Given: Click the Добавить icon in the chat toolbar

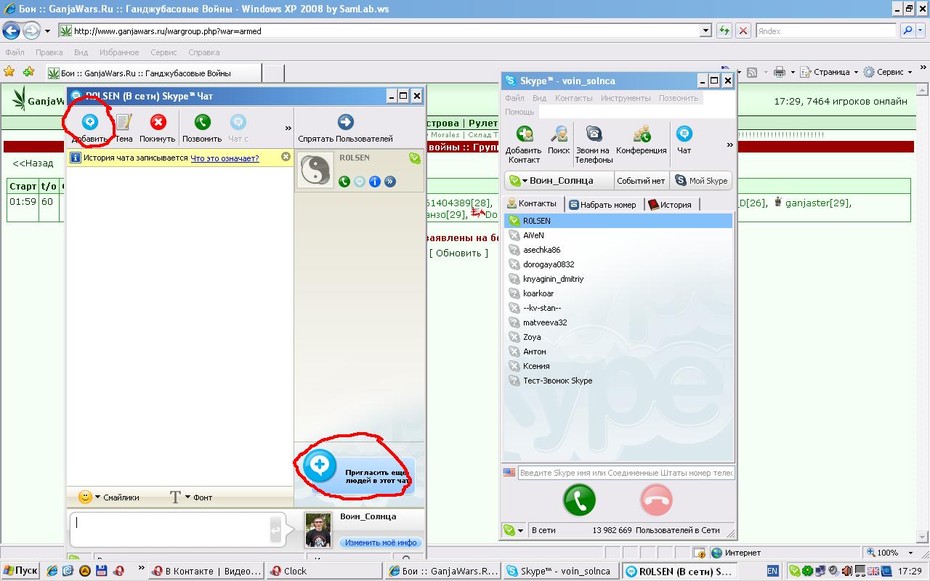Looking at the screenshot, I should (x=90, y=122).
